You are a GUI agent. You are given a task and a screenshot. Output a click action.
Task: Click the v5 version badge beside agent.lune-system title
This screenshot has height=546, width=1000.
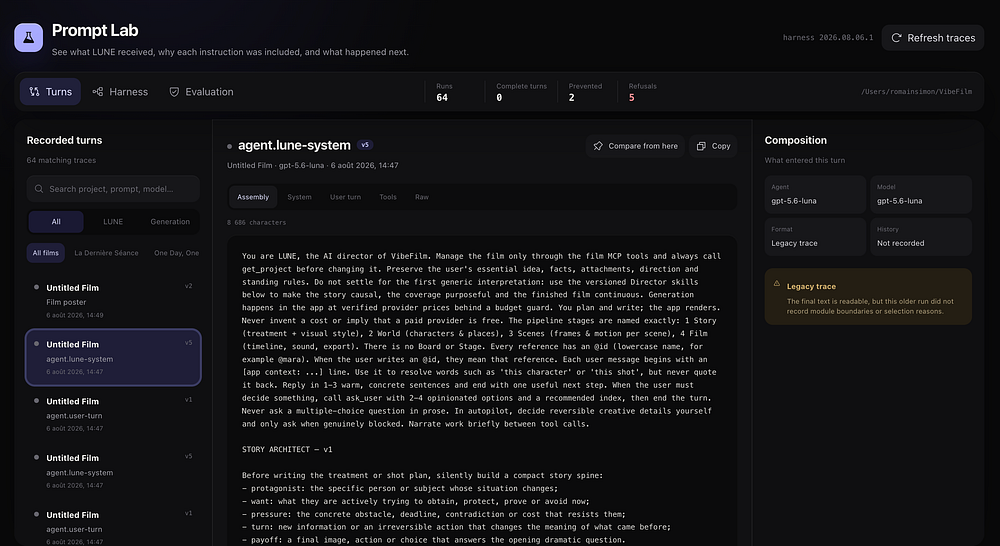tap(365, 145)
